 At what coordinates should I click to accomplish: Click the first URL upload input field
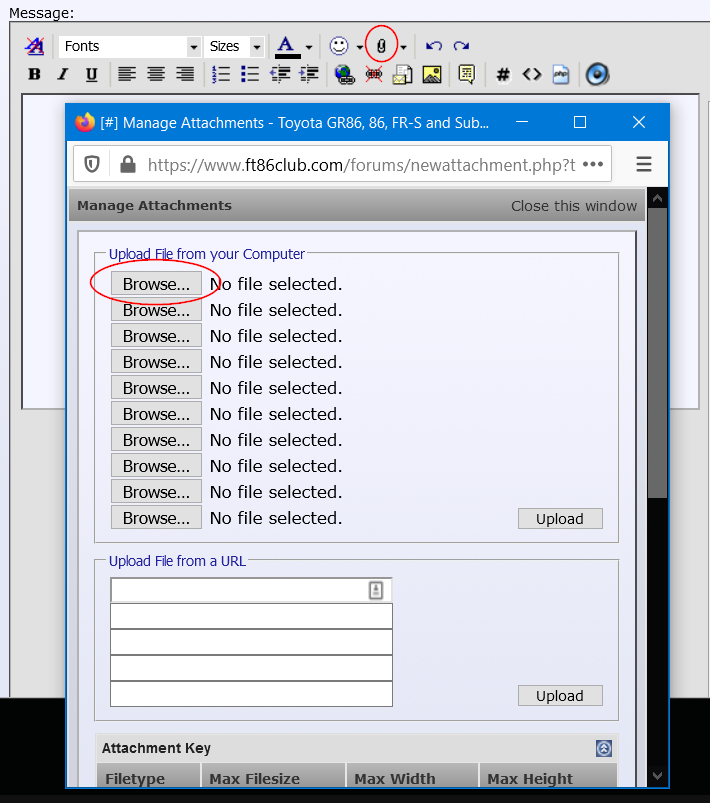pyautogui.click(x=240, y=590)
